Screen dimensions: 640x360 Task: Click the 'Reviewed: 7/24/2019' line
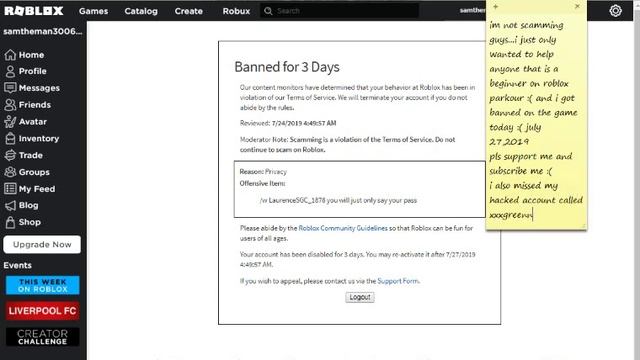pos(288,123)
